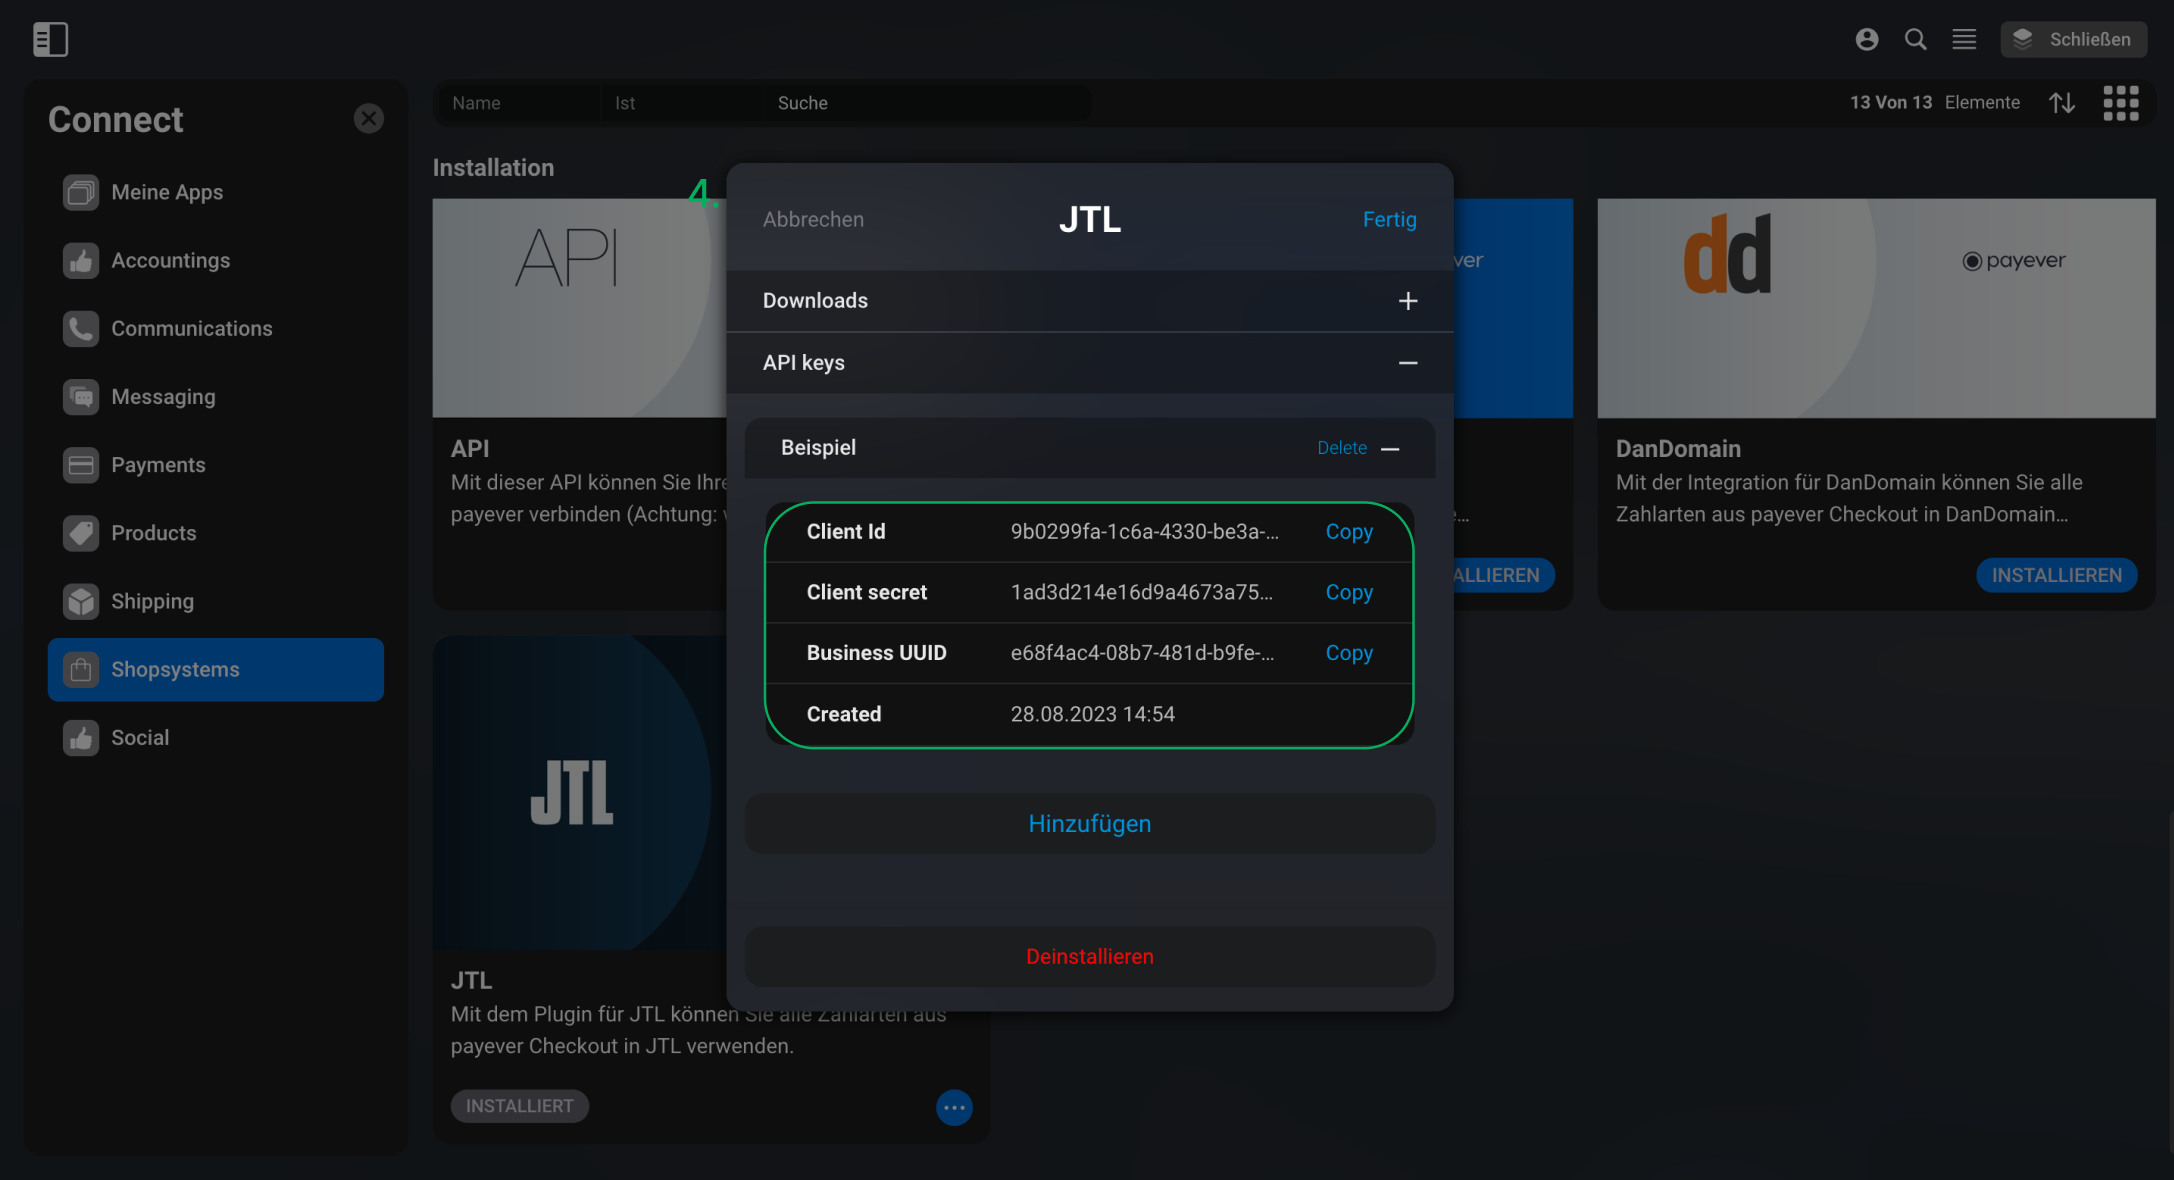This screenshot has width=2174, height=1180.
Task: Open the Social category
Action: pos(216,738)
